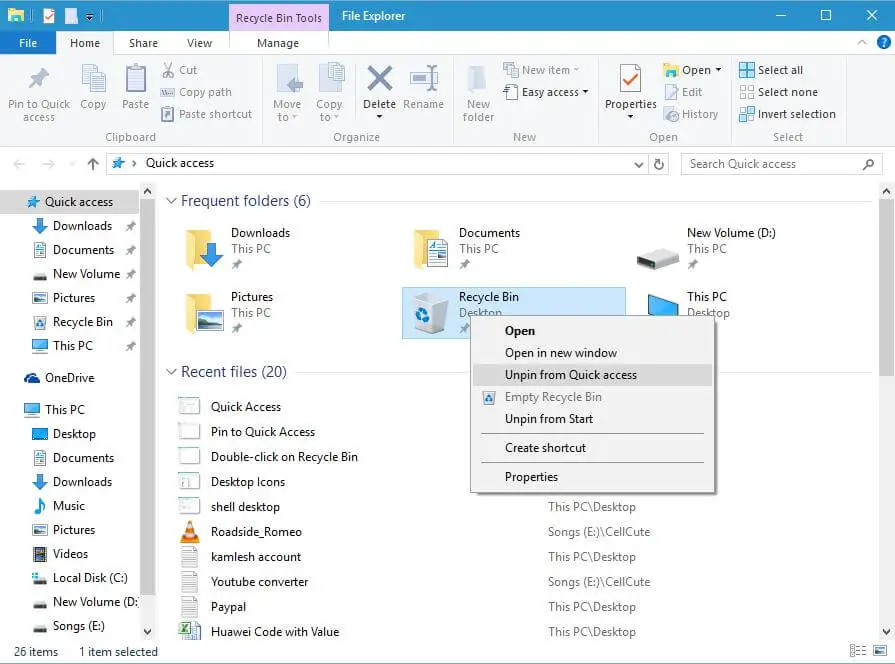Open the File tab
895x664 pixels.
[28, 43]
